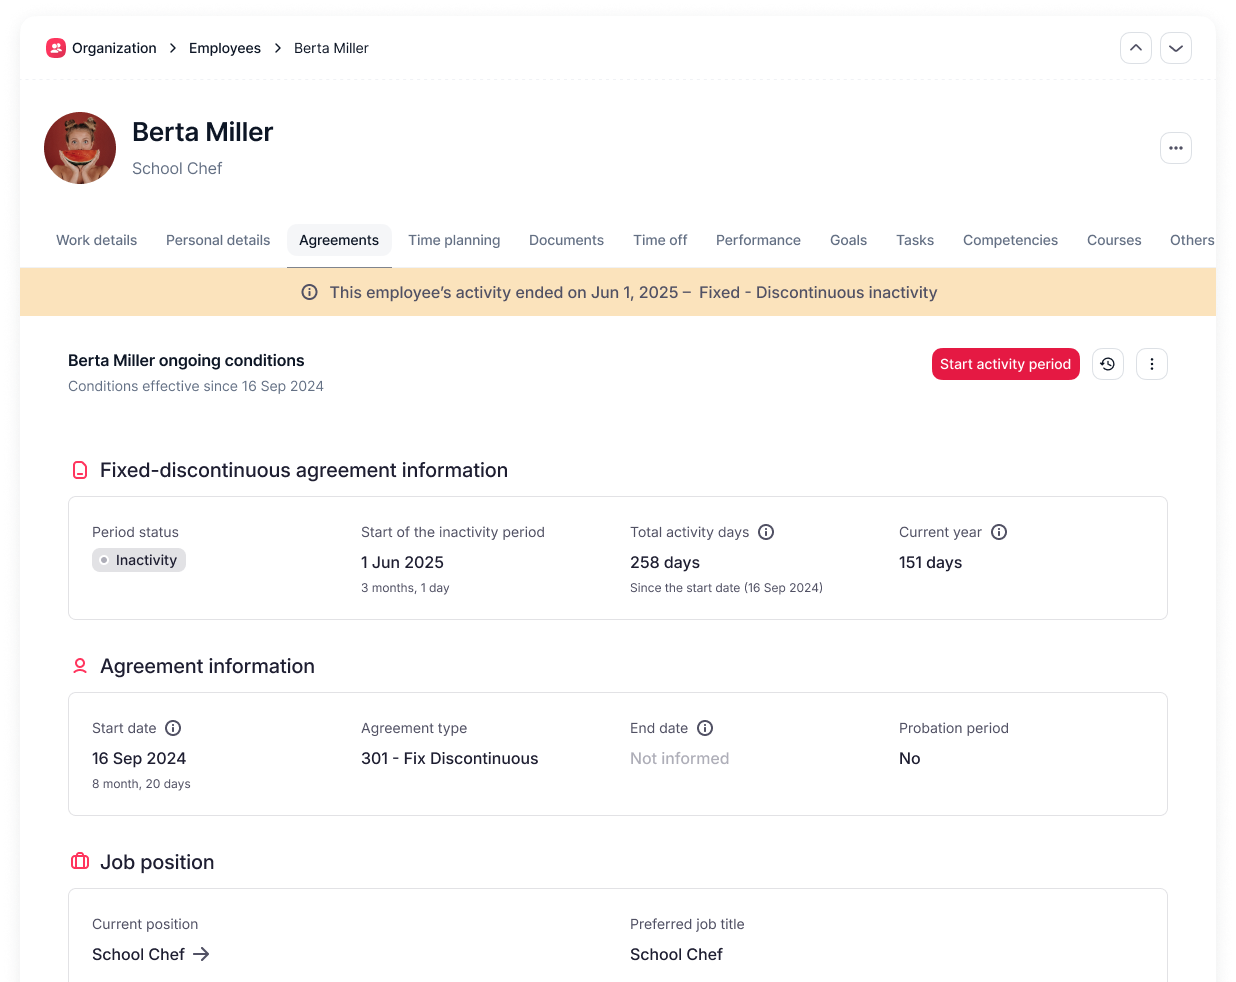
Task: Click arrow icon beside School Chef position
Action: click(x=201, y=954)
